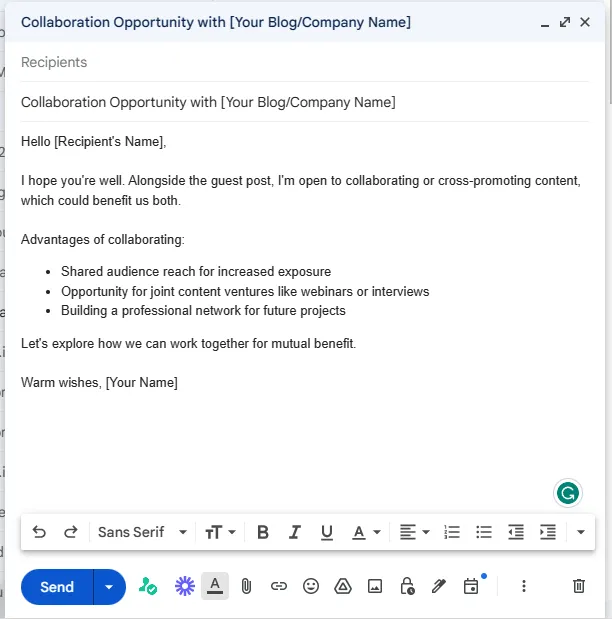Image resolution: width=612 pixels, height=619 pixels.
Task: Open more options three-dot menu
Action: [524, 586]
